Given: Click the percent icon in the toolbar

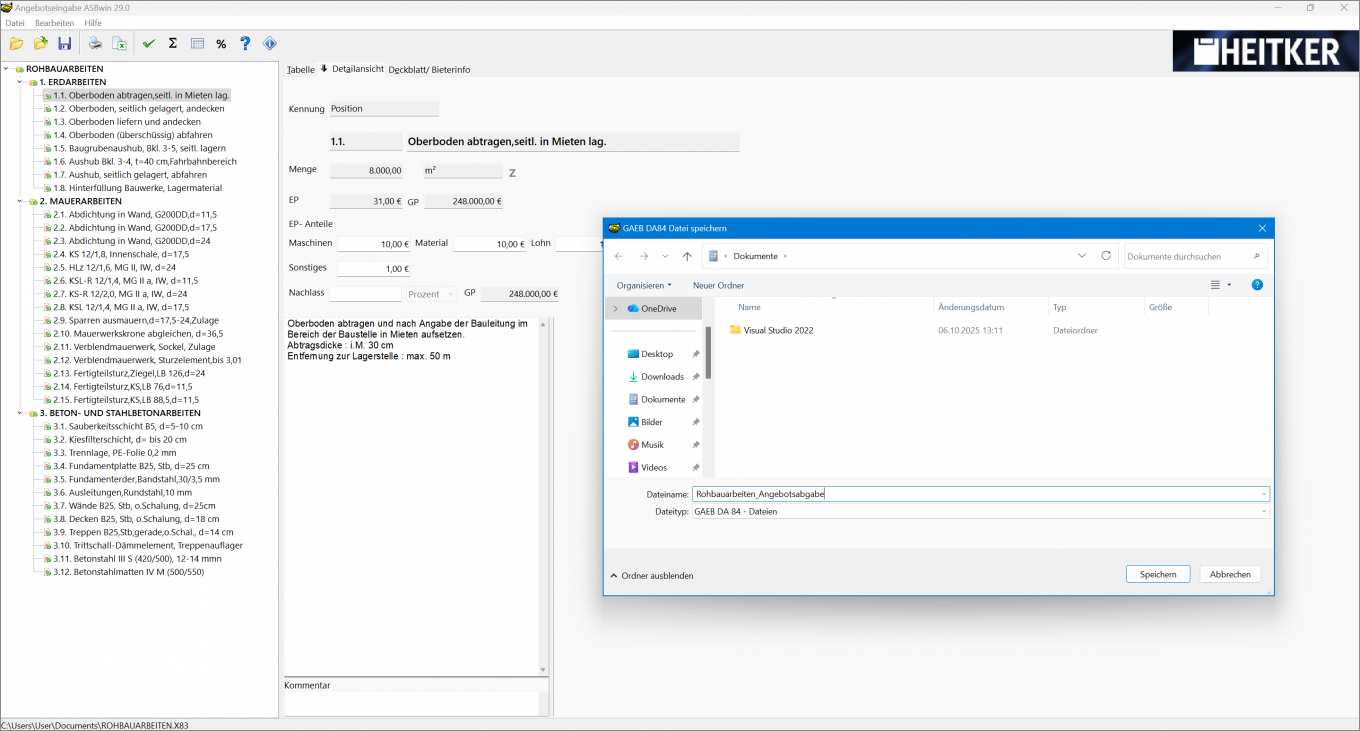Looking at the screenshot, I should (220, 43).
